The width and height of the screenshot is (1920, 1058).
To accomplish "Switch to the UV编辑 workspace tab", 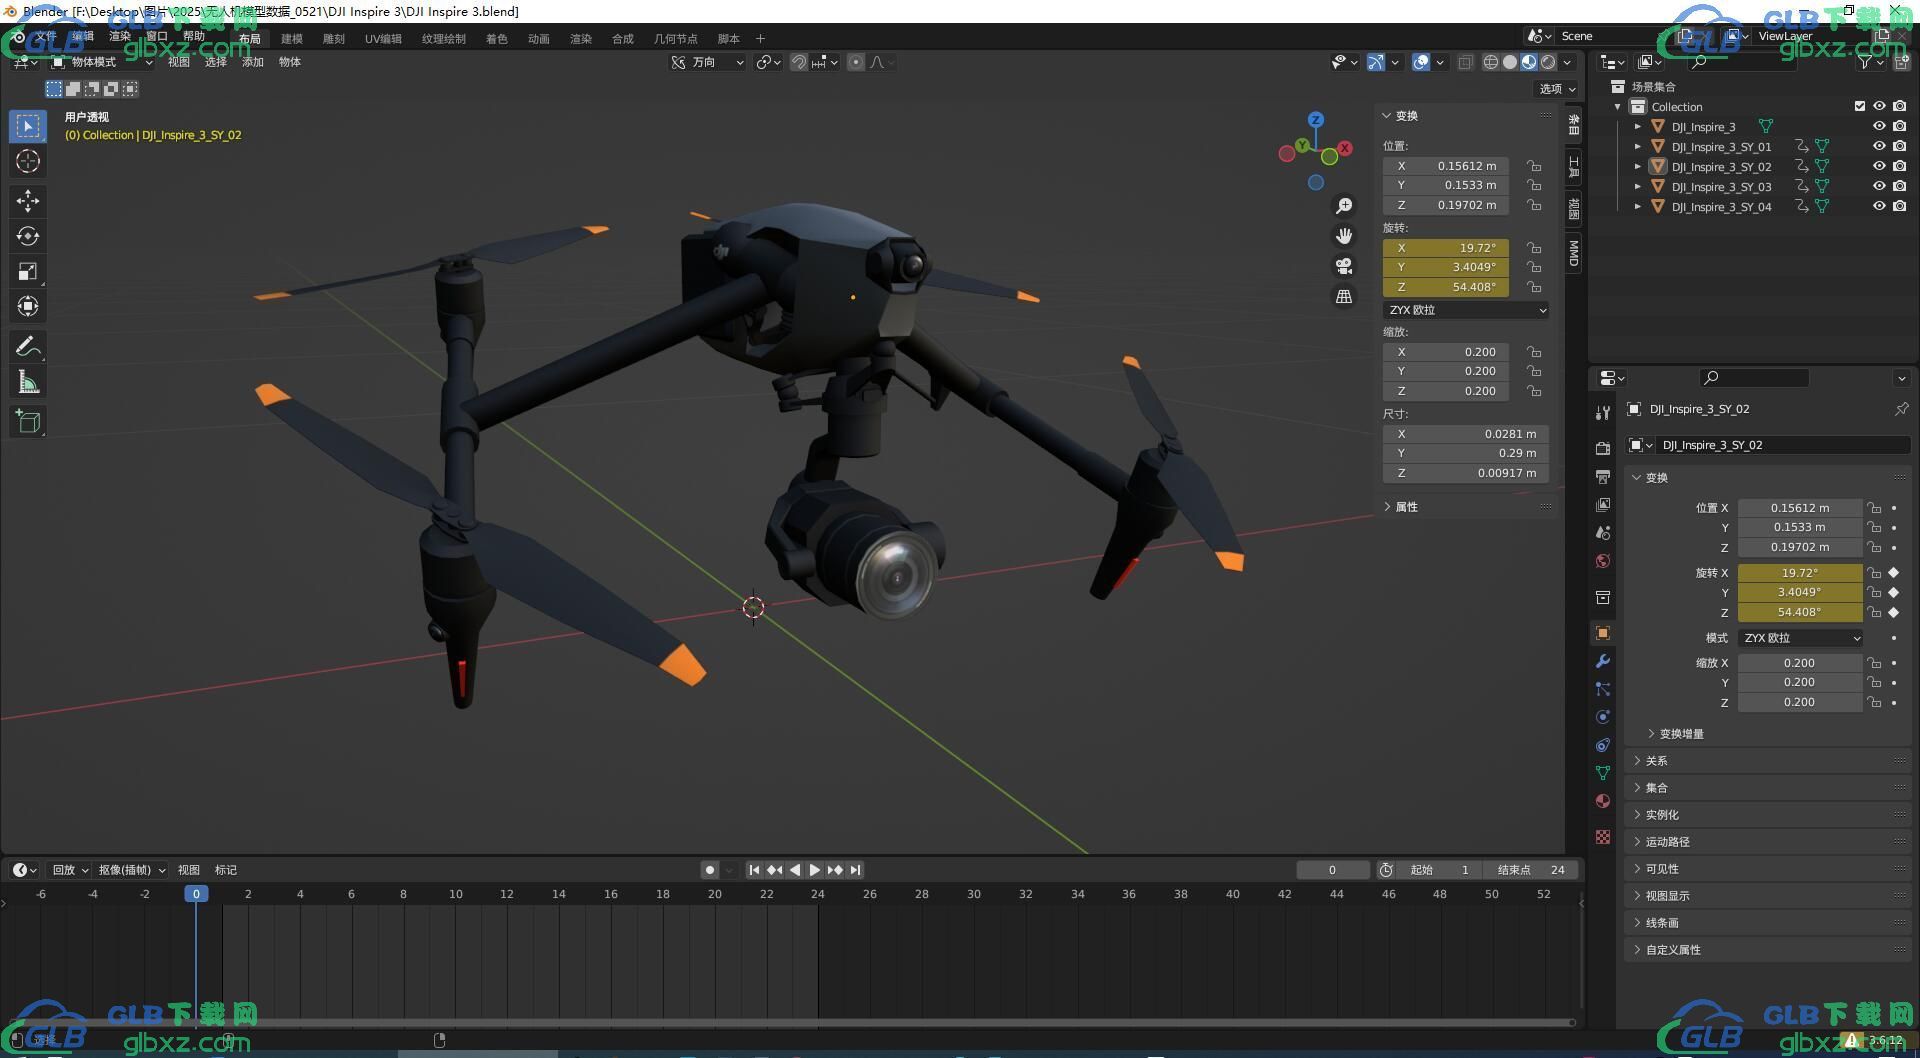I will [x=383, y=39].
